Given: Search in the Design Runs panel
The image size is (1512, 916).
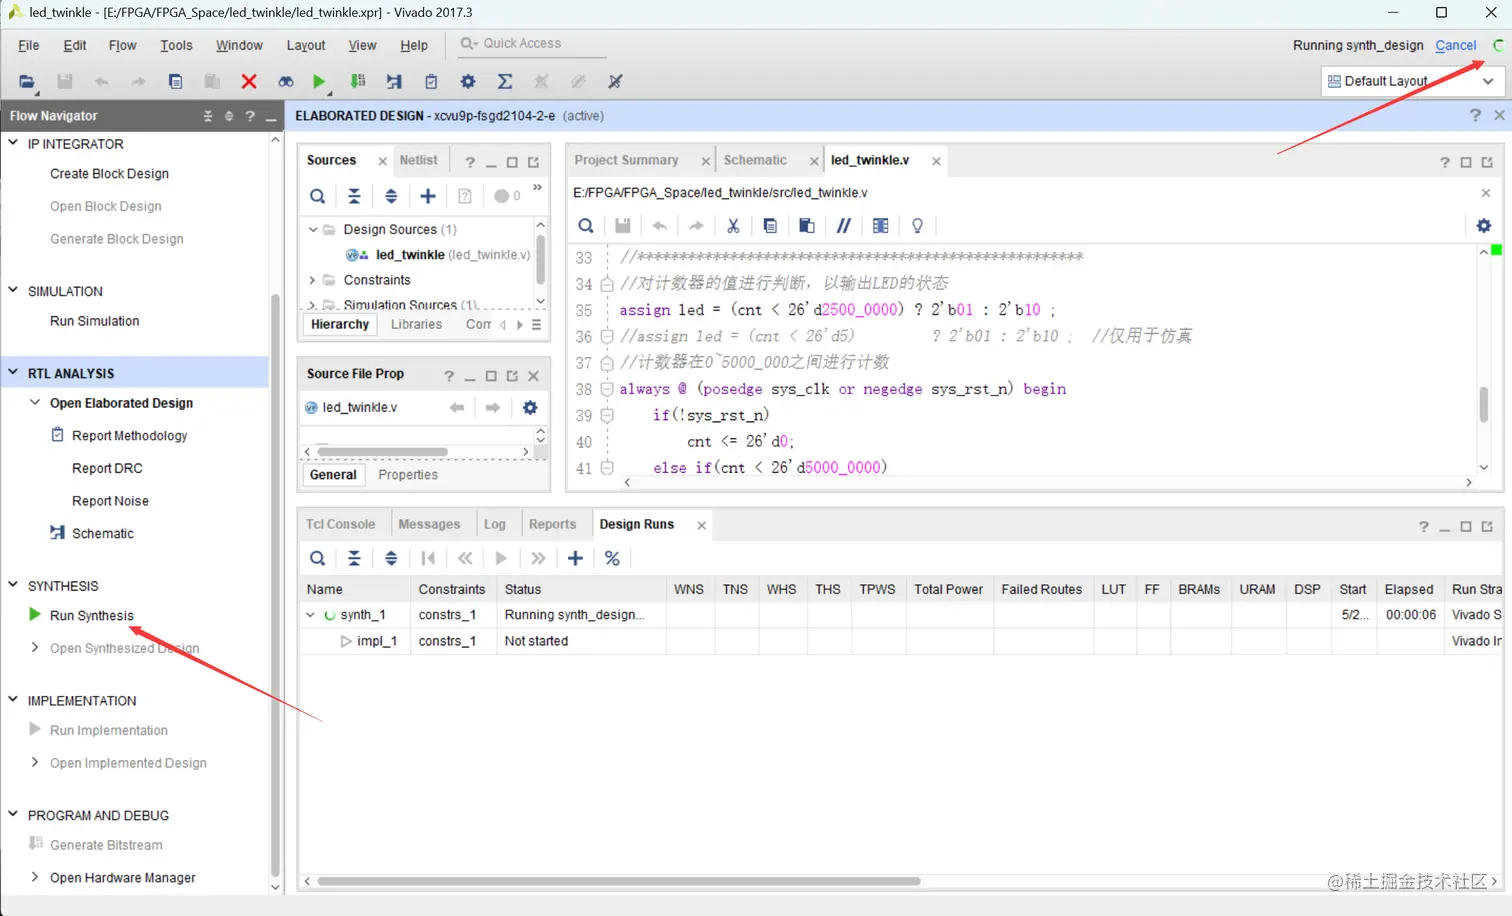Looking at the screenshot, I should tap(317, 559).
